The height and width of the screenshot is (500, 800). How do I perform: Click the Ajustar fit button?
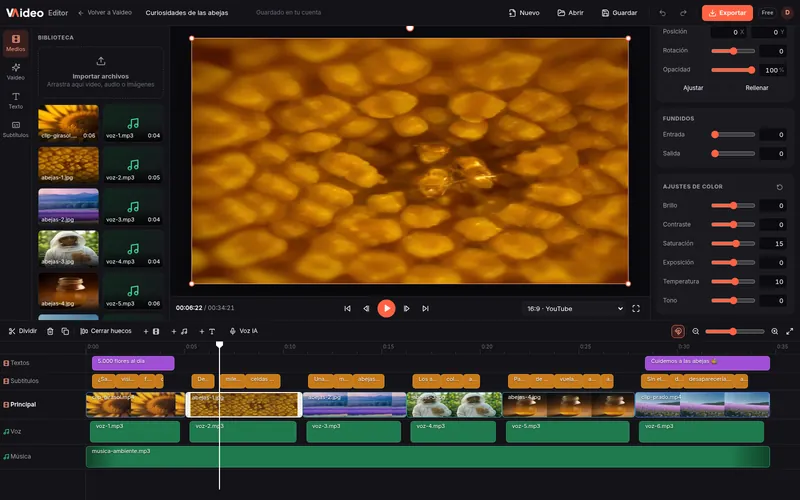[693, 88]
